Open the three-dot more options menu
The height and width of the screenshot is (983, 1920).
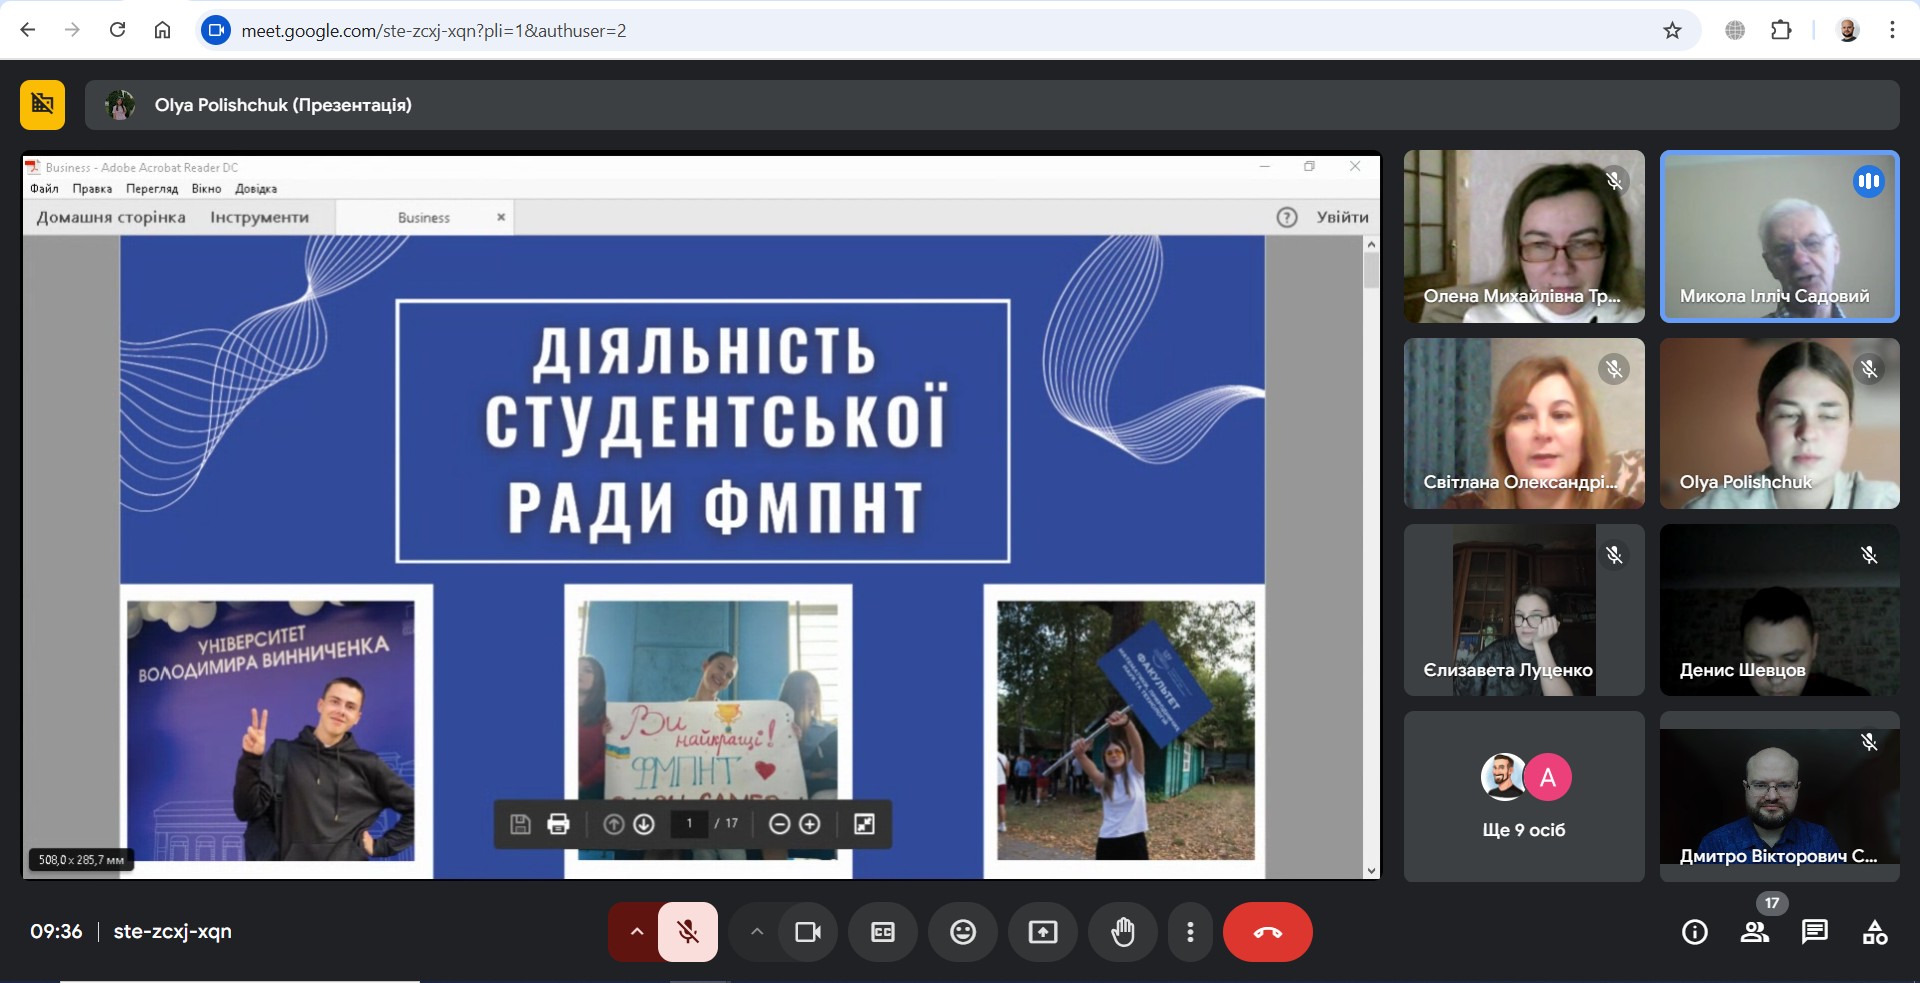(x=1190, y=932)
